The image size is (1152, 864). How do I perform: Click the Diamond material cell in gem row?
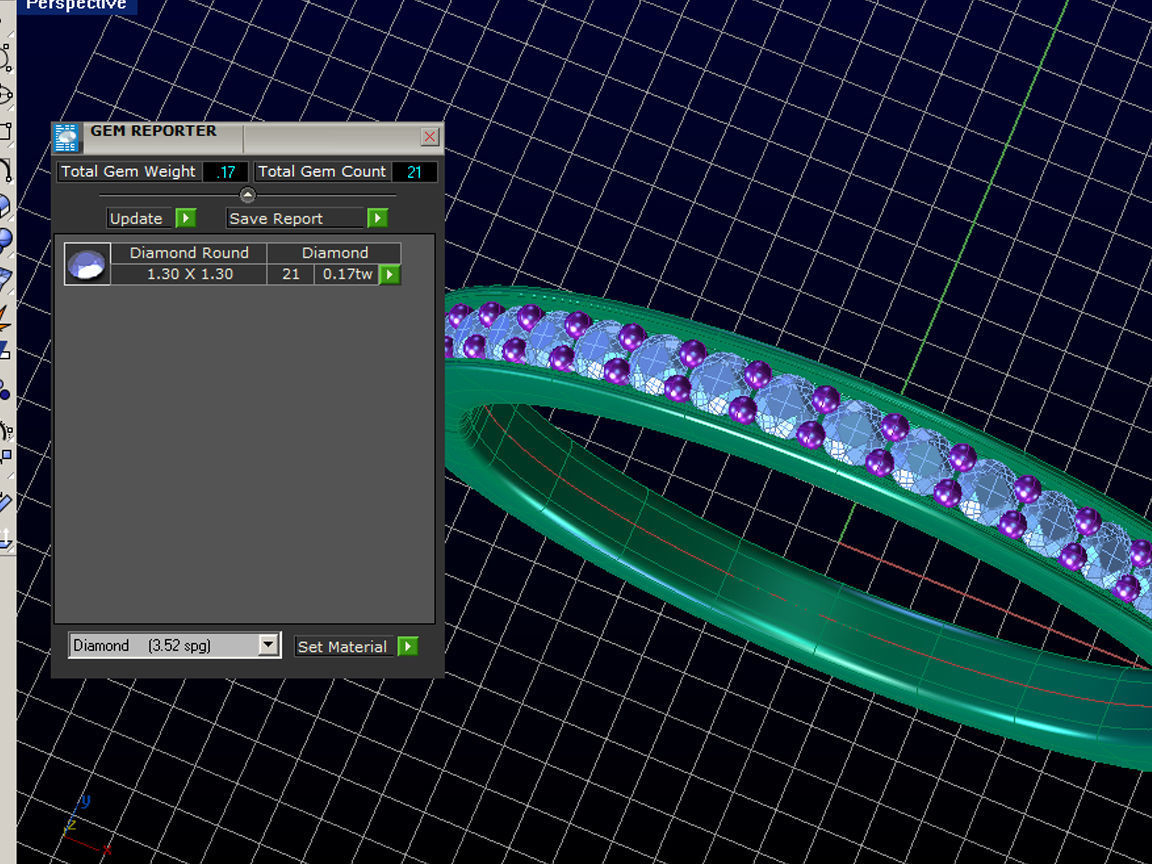pyautogui.click(x=335, y=253)
